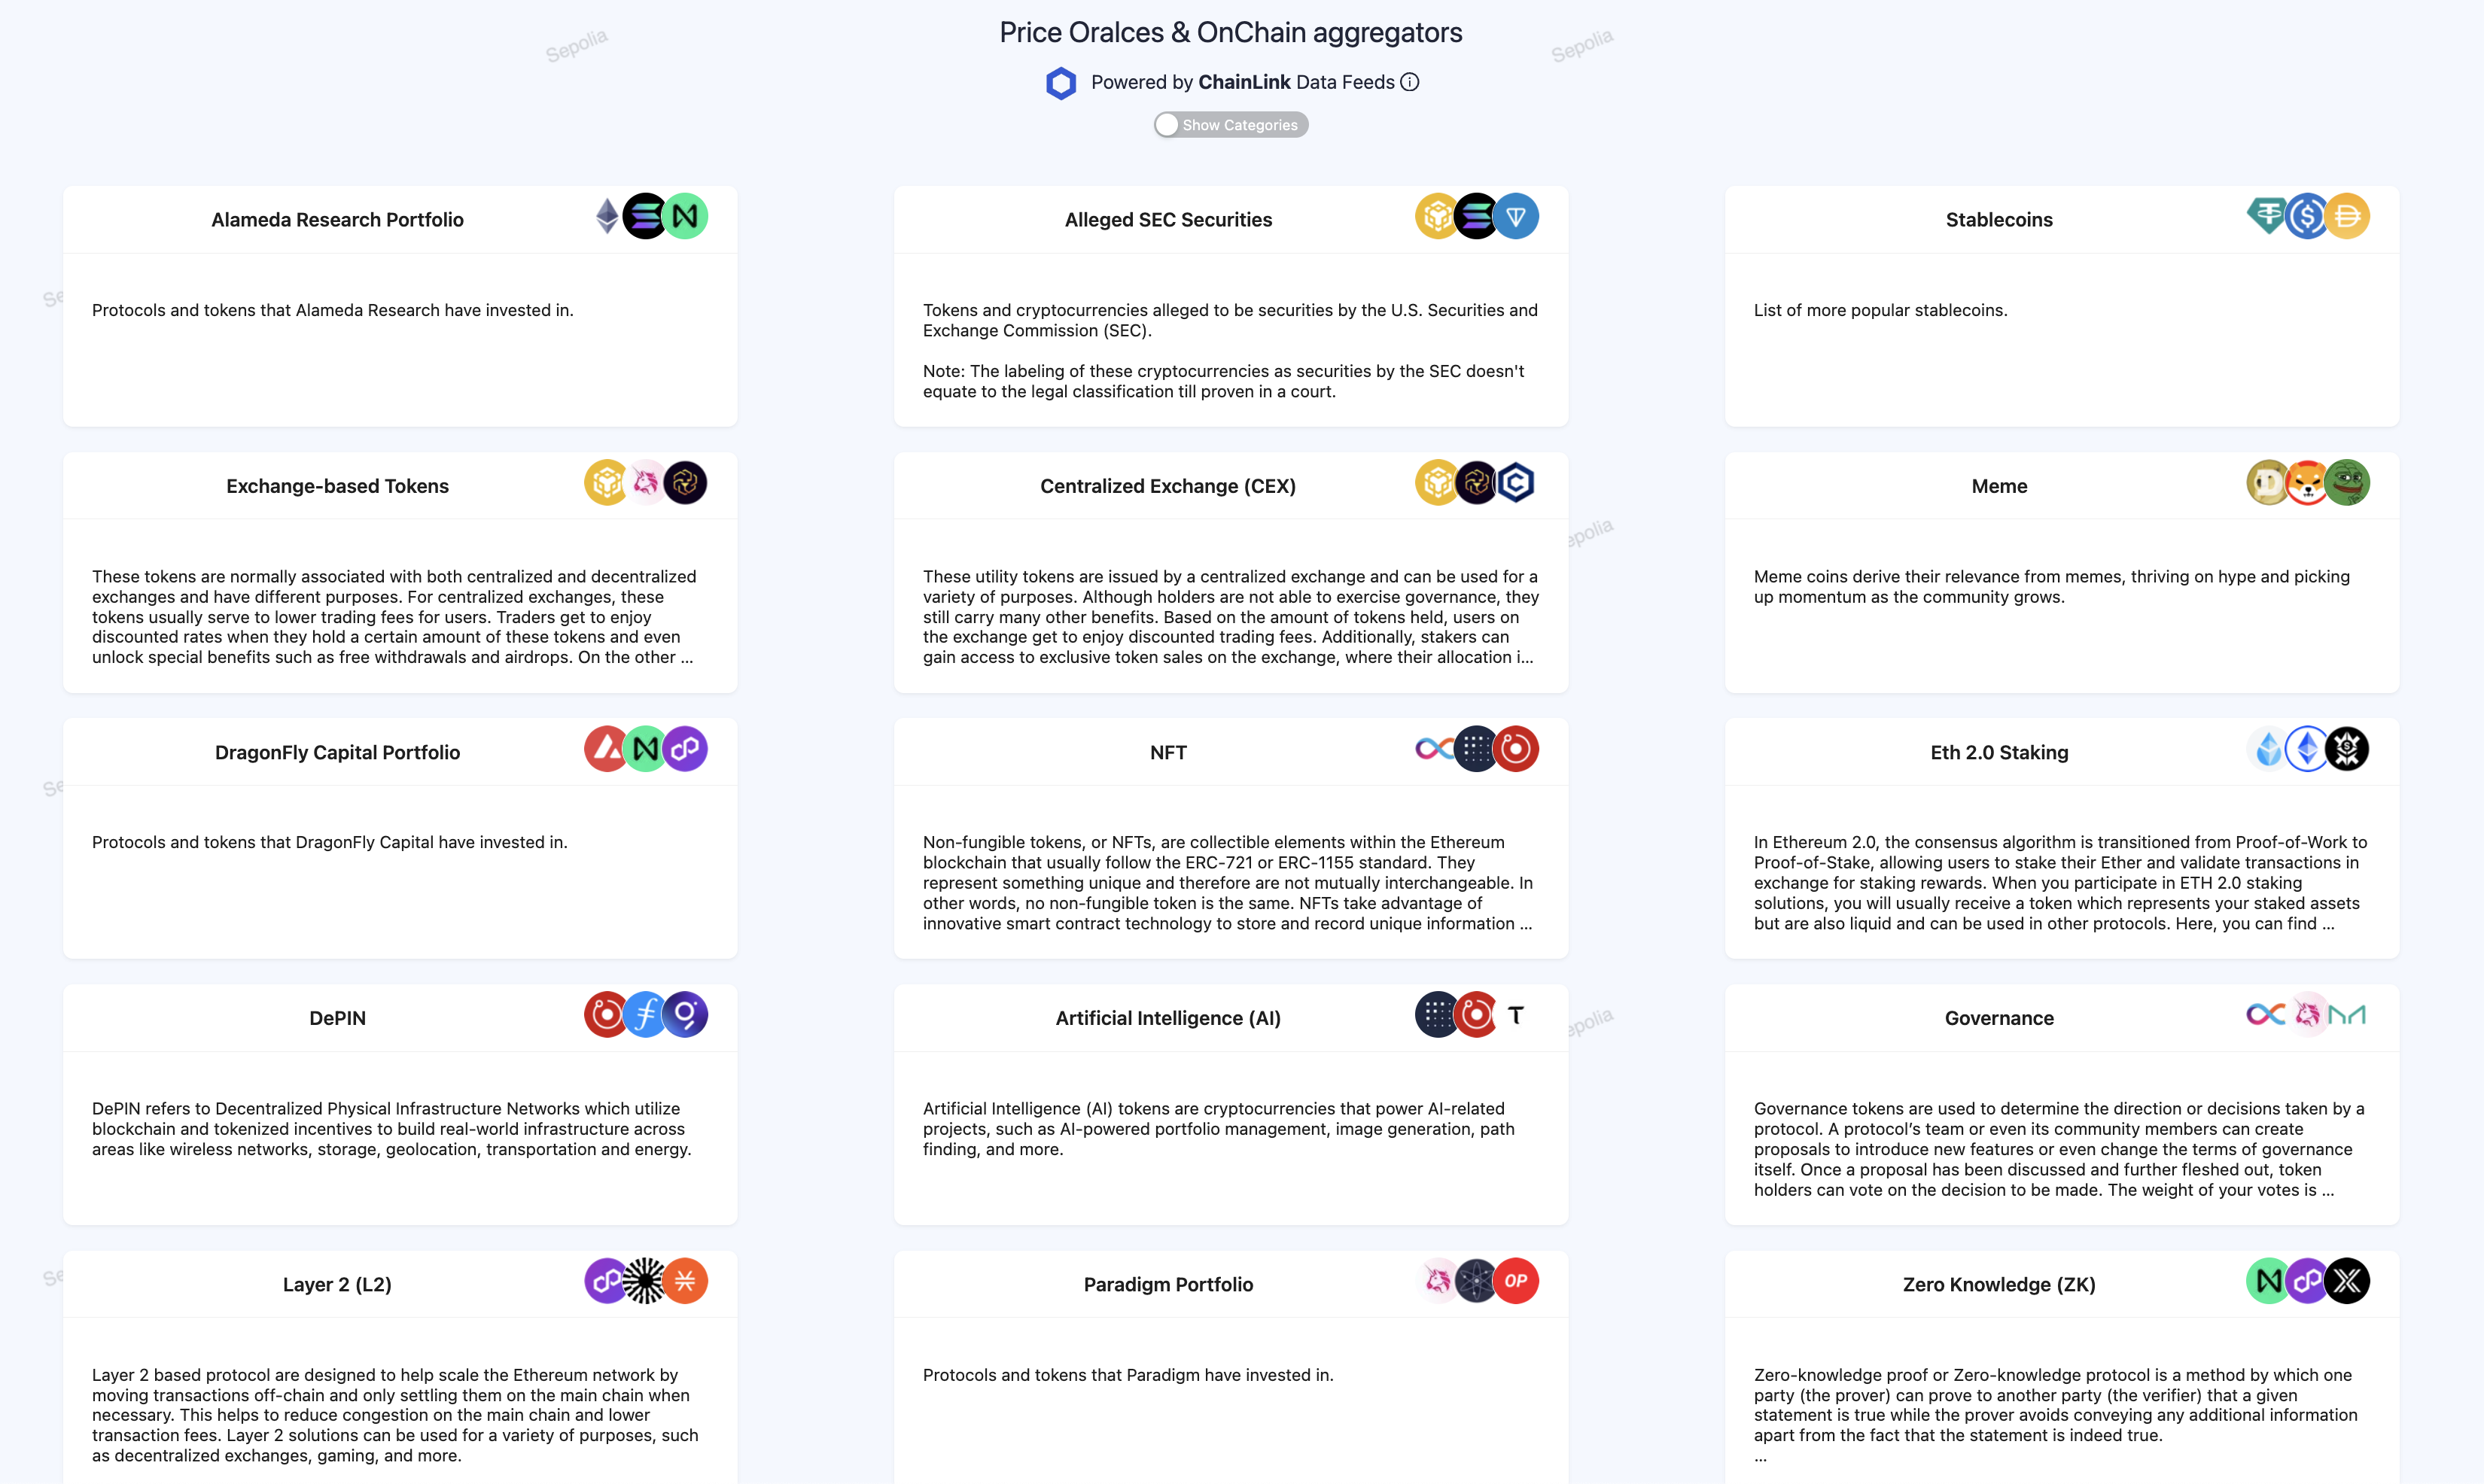The width and height of the screenshot is (2484, 1484).
Task: Click the Tether icon in Stablecoins card
Action: 2268,216
